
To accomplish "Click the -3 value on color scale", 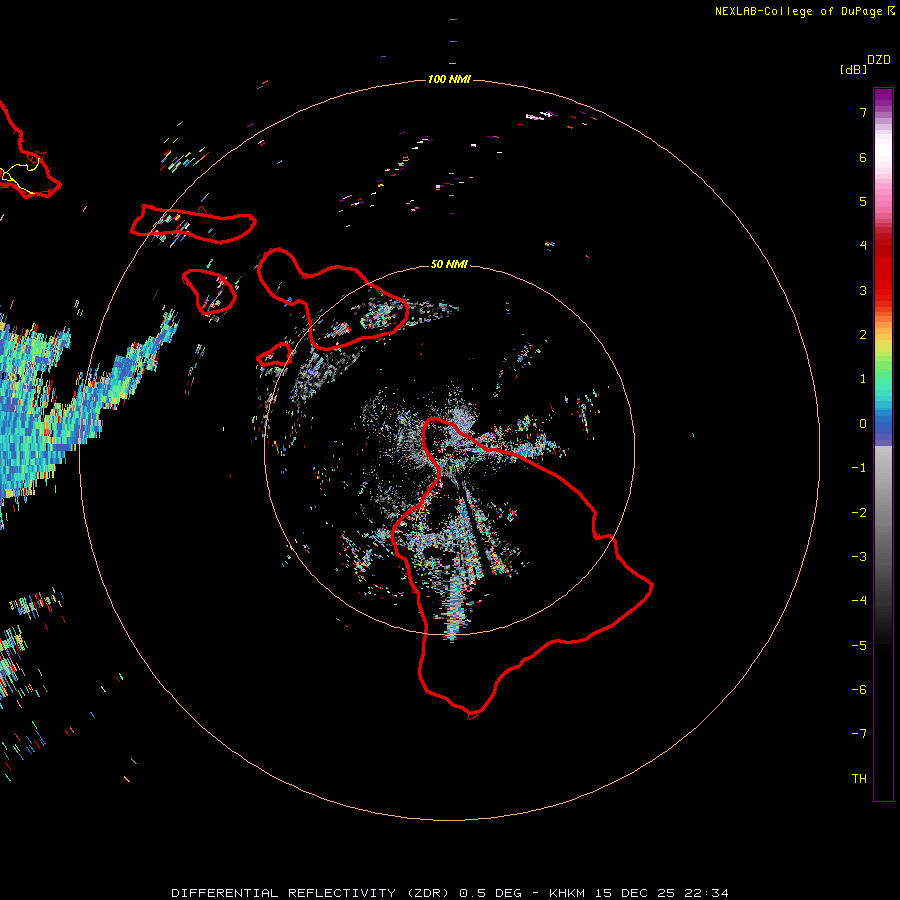I will [x=859, y=557].
